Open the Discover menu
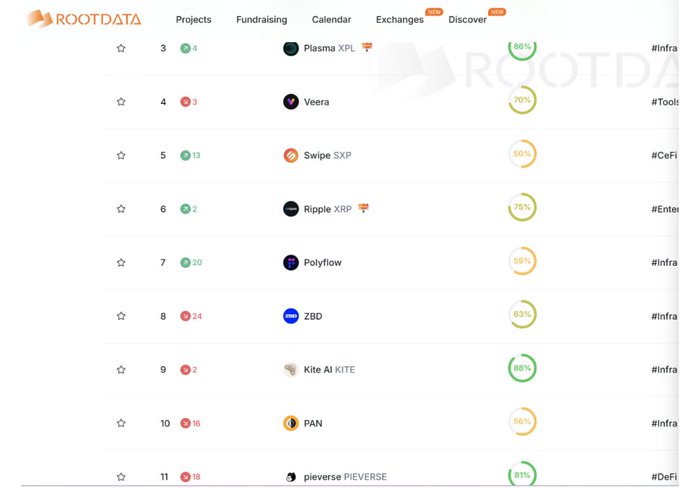Image resolution: width=680 pixels, height=488 pixels. click(468, 20)
